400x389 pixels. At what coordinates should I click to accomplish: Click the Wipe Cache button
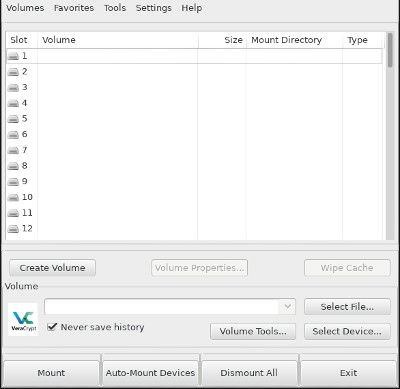[x=347, y=268]
